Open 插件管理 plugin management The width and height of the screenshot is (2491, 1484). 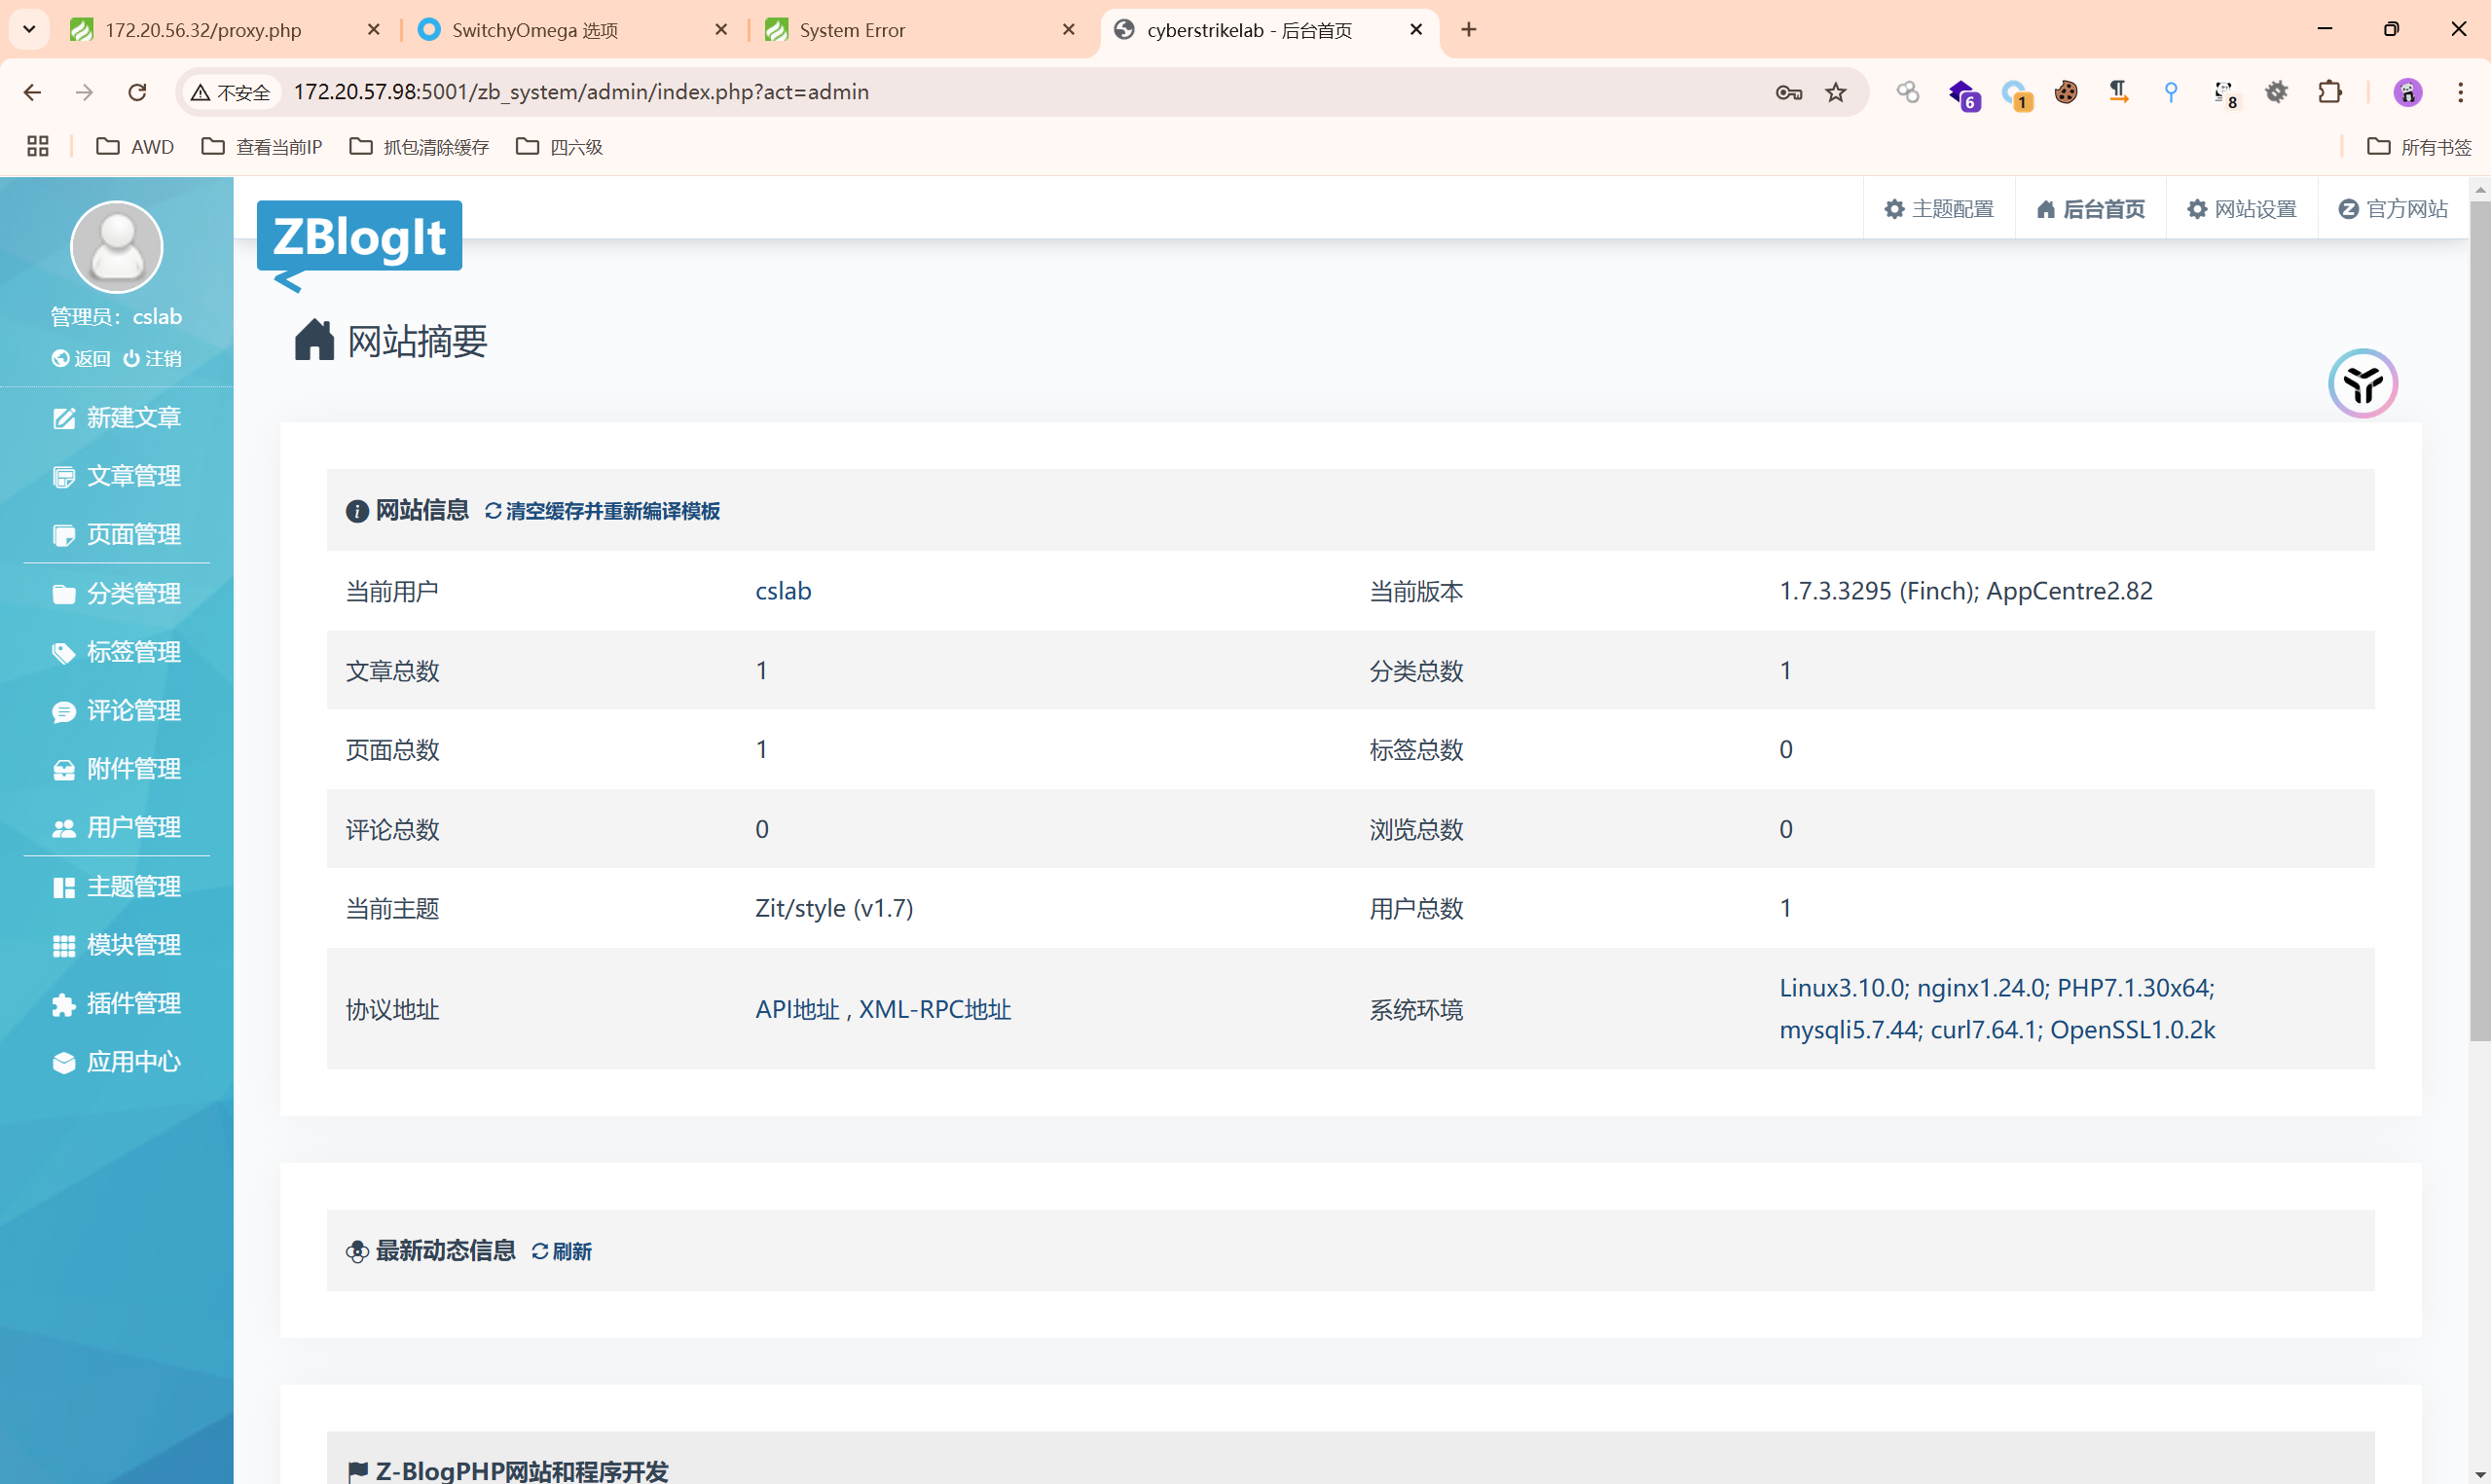pyautogui.click(x=117, y=1003)
